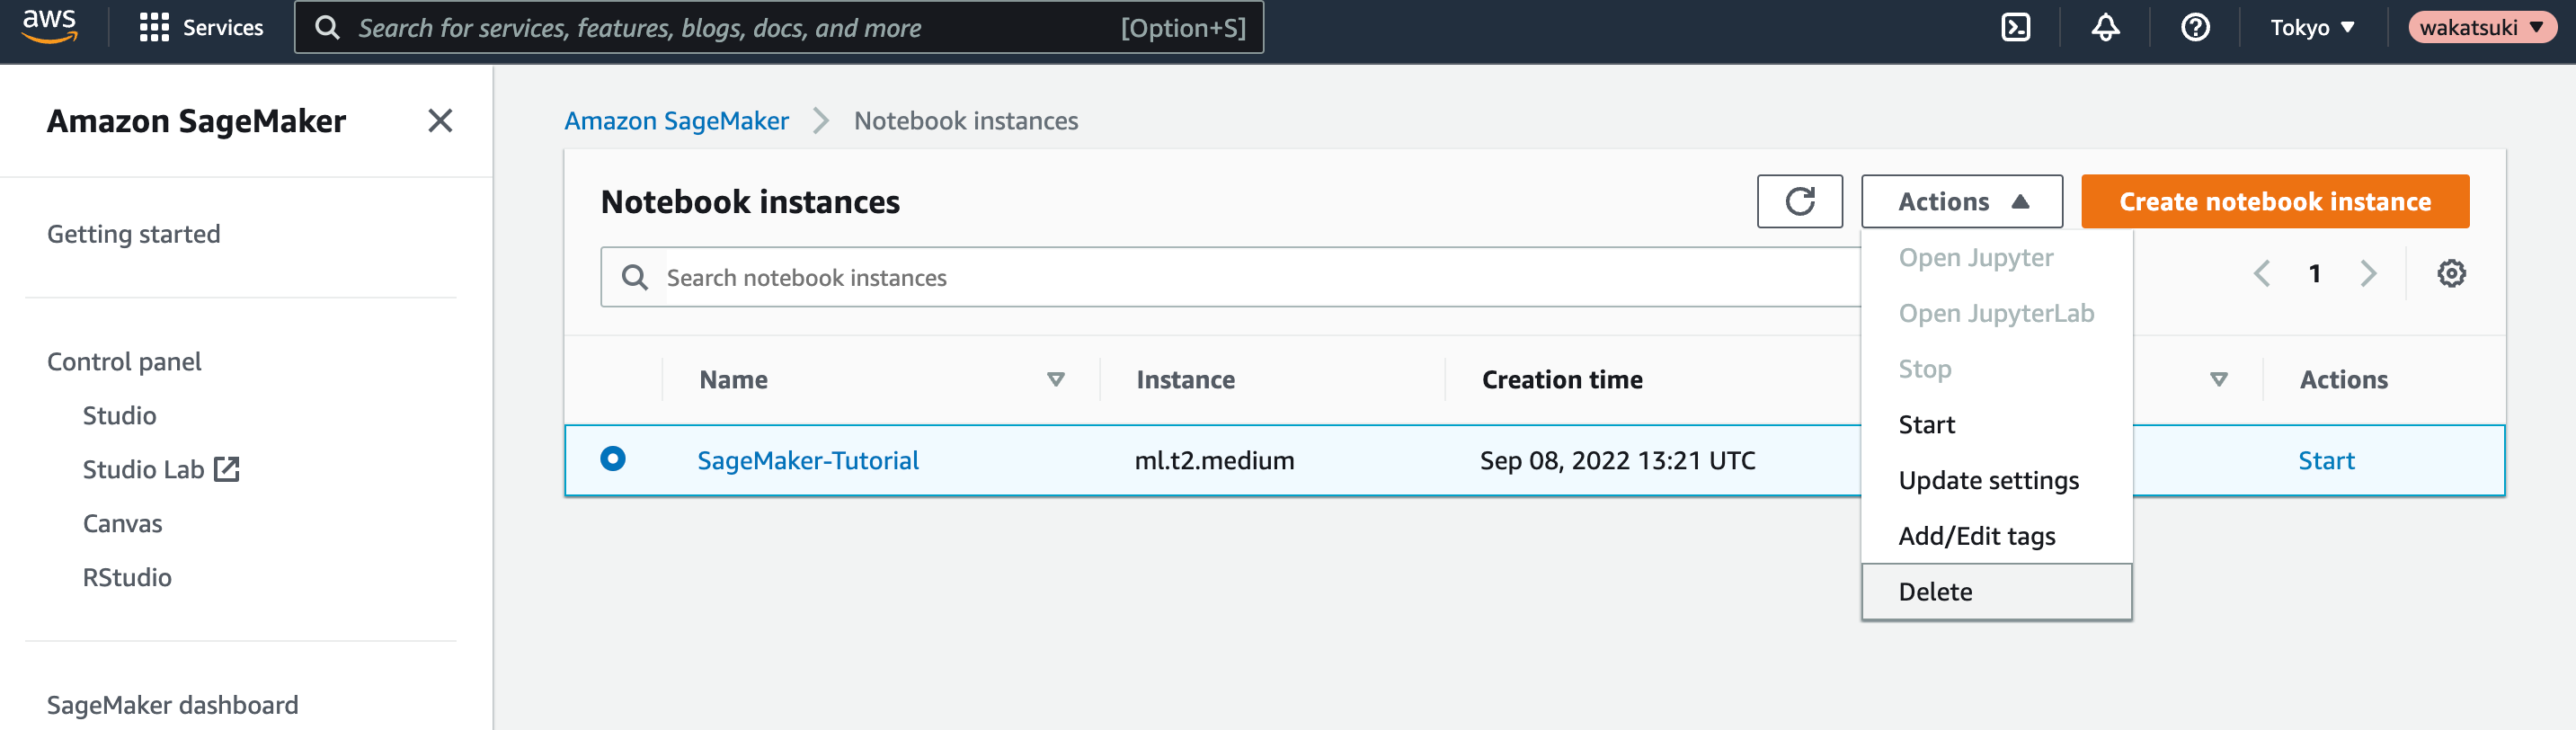Viewport: 2576px width, 730px height.
Task: Open the Tokyo region selector
Action: 2312,27
